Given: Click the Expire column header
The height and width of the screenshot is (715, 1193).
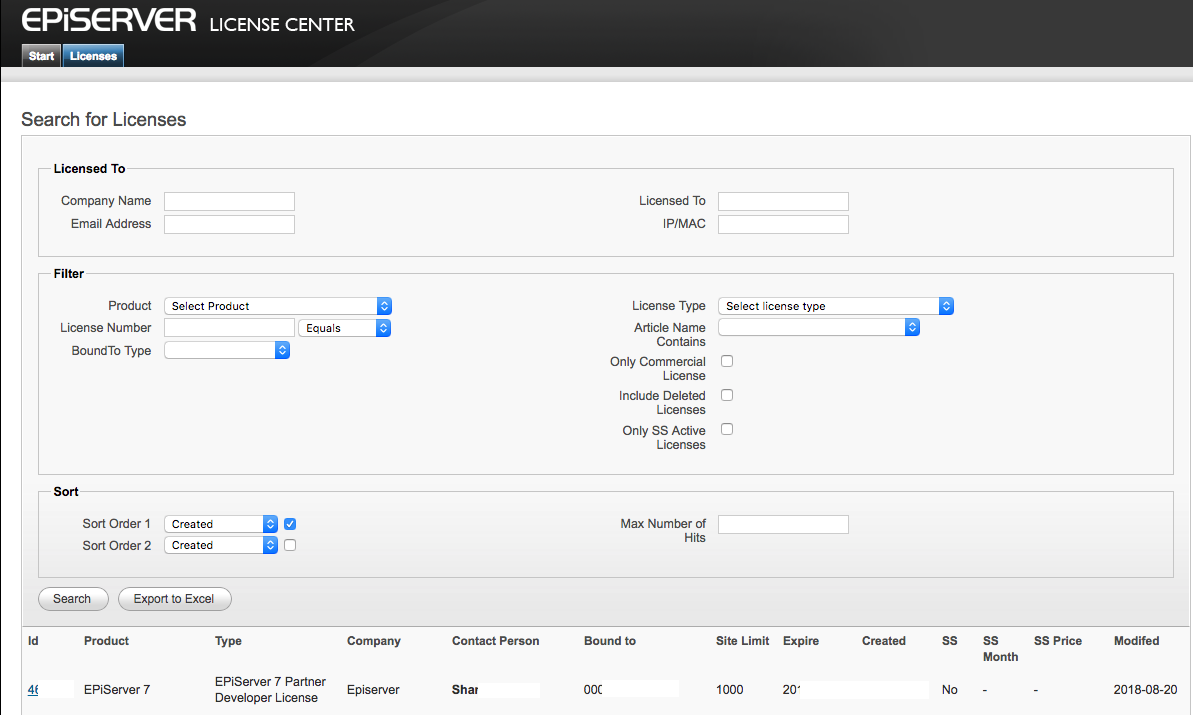Looking at the screenshot, I should point(800,641).
